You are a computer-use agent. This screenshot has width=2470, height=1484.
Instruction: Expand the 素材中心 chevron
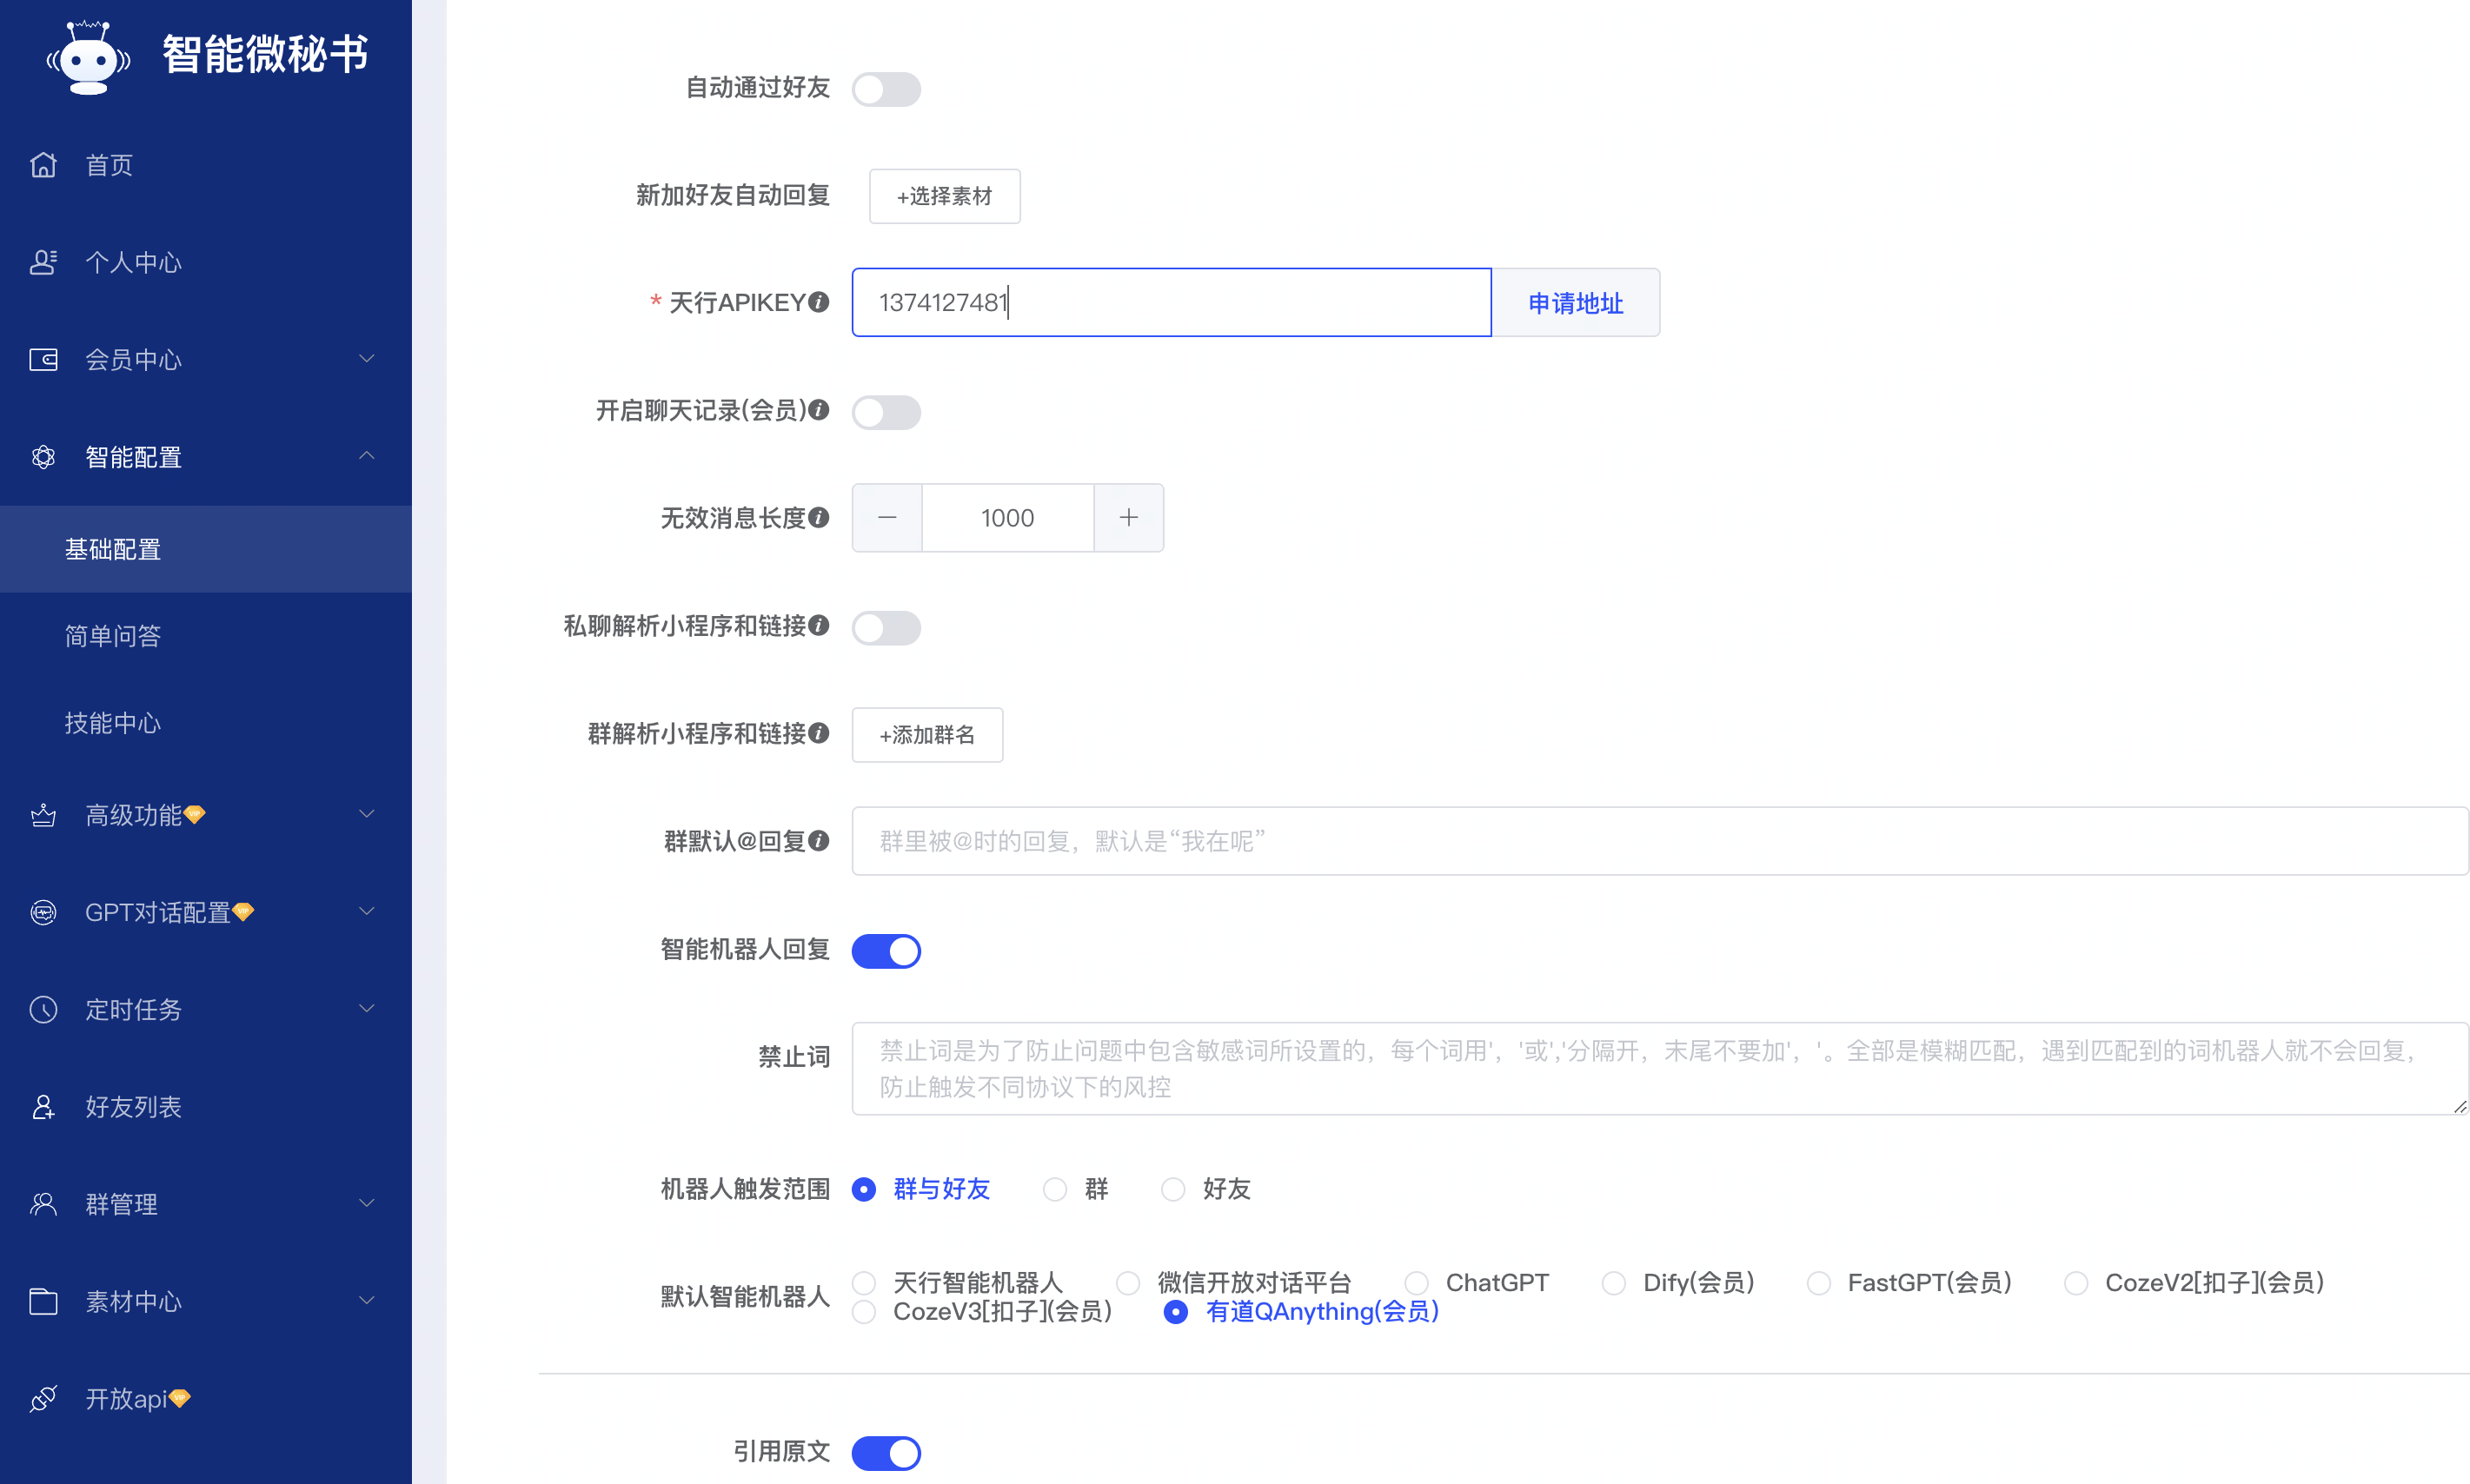(x=367, y=1300)
